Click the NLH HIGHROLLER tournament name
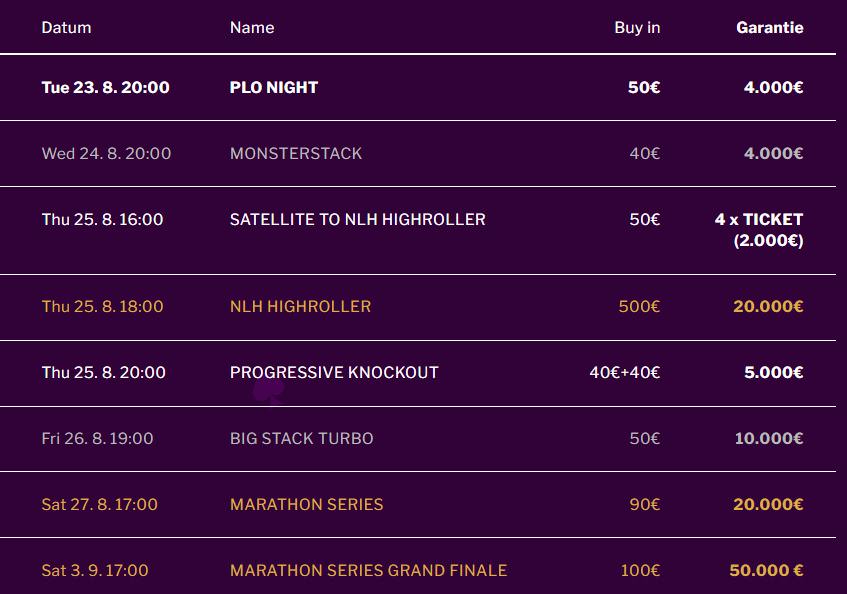This screenshot has height=594, width=847. 300,306
